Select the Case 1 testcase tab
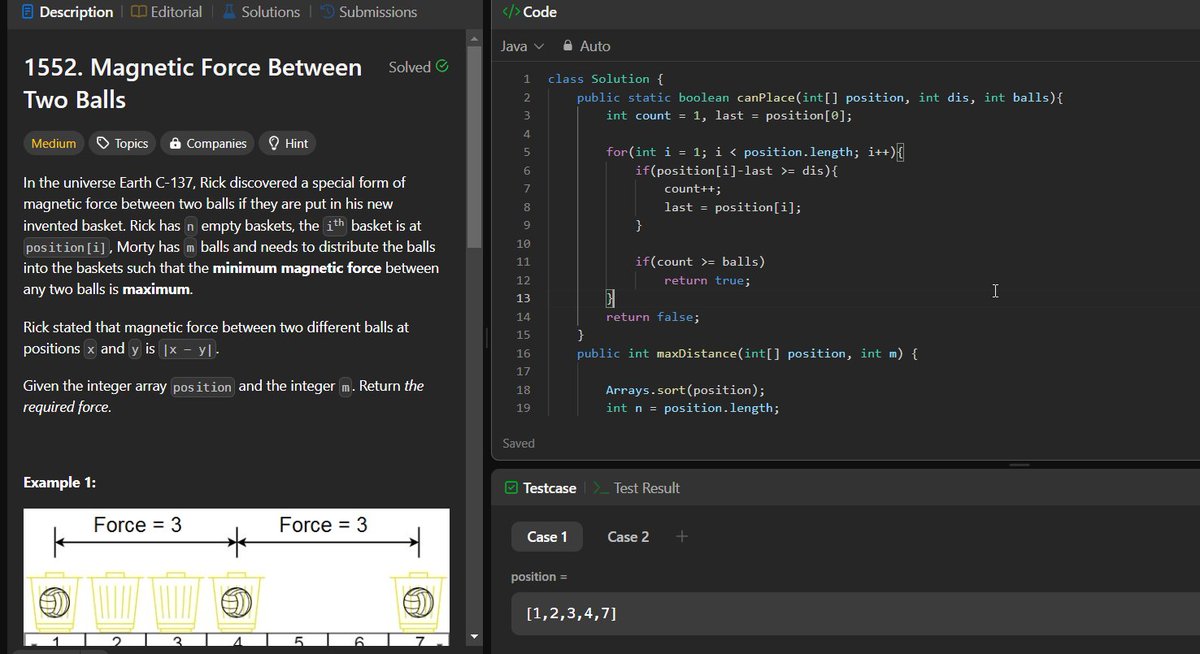 [546, 537]
